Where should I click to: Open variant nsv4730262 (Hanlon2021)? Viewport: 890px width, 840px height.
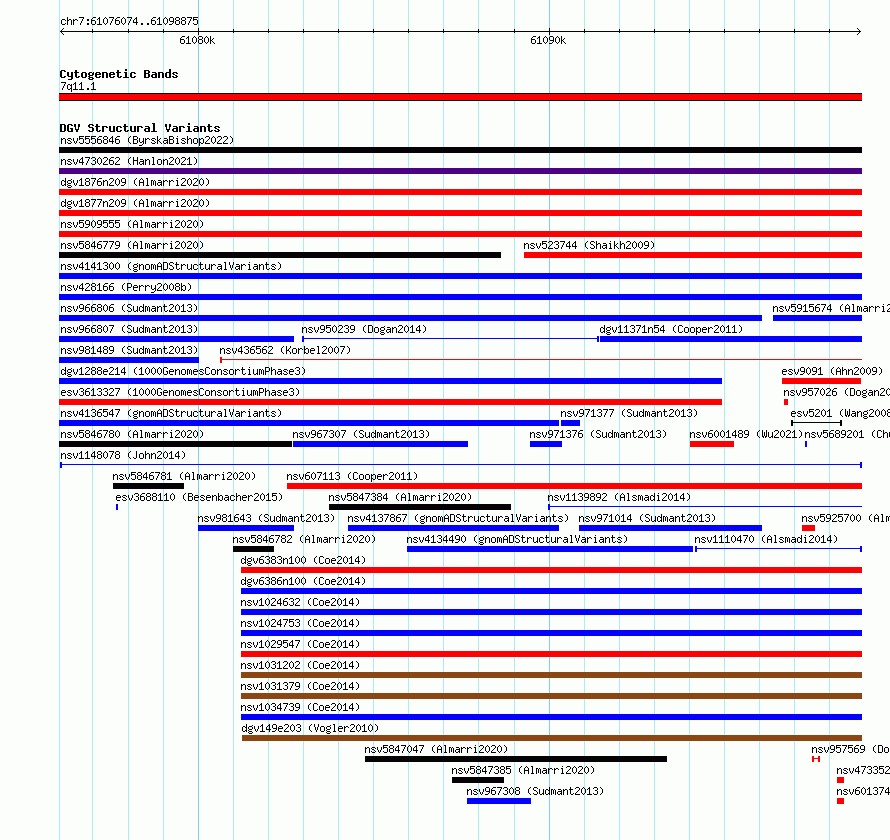[x=129, y=161]
